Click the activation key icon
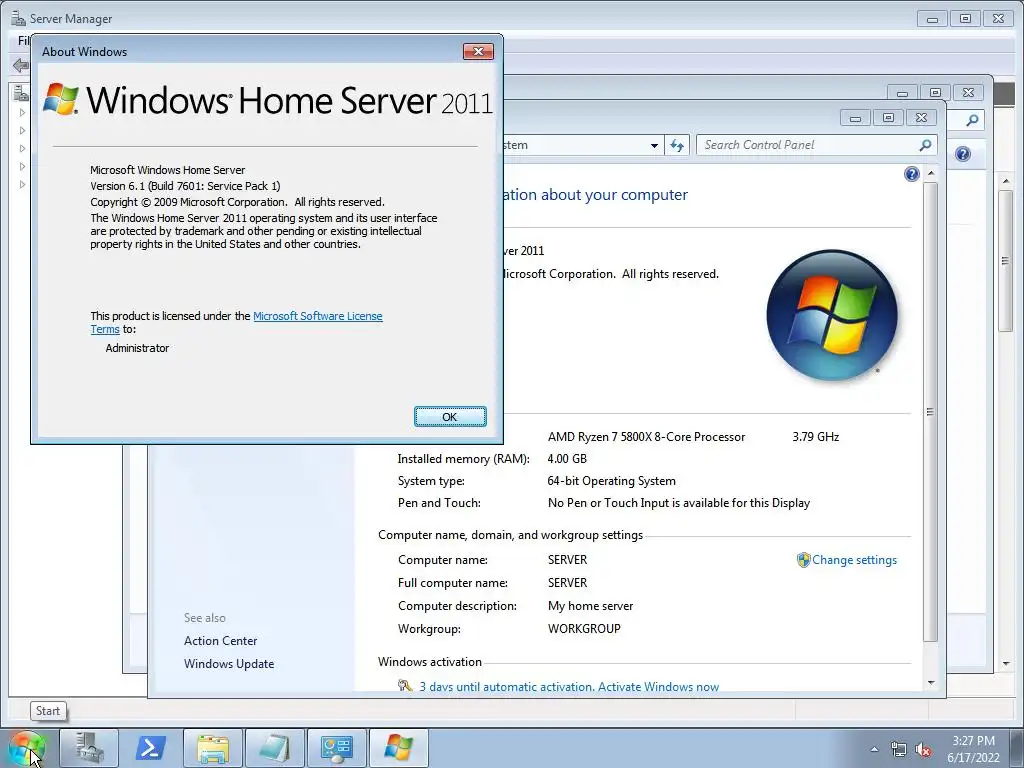 click(405, 686)
